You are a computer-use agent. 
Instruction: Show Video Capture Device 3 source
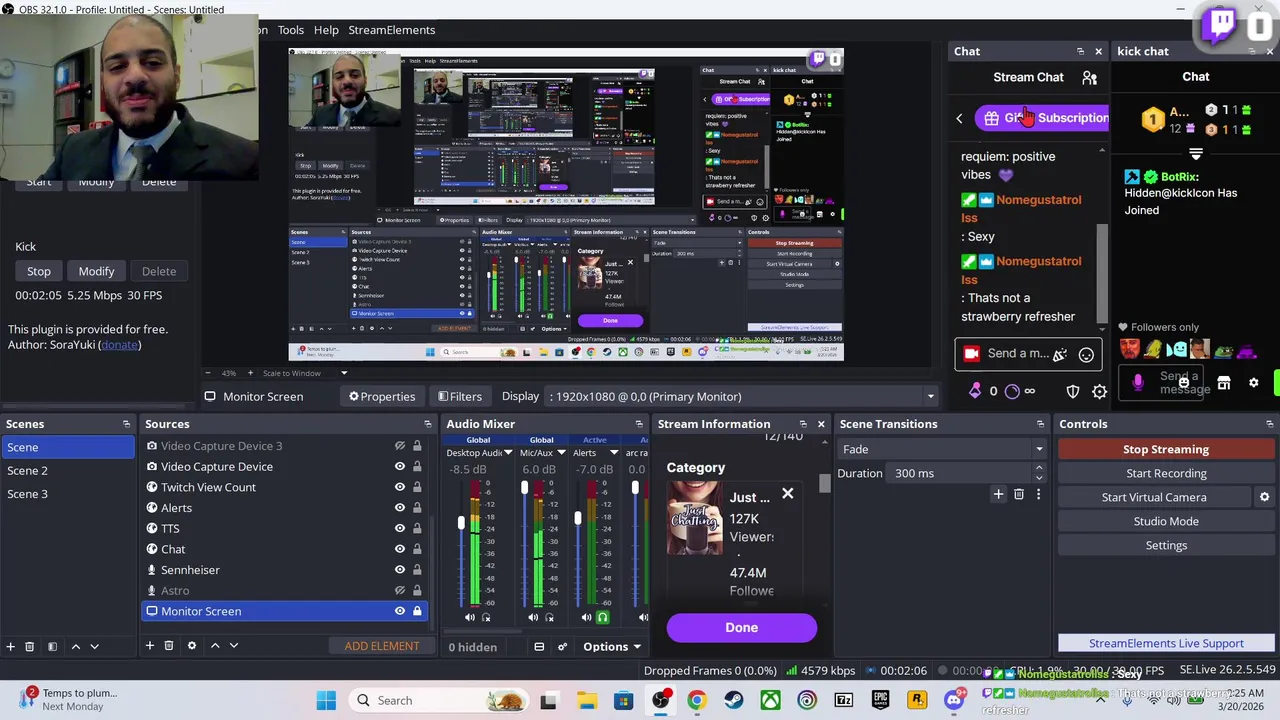400,446
